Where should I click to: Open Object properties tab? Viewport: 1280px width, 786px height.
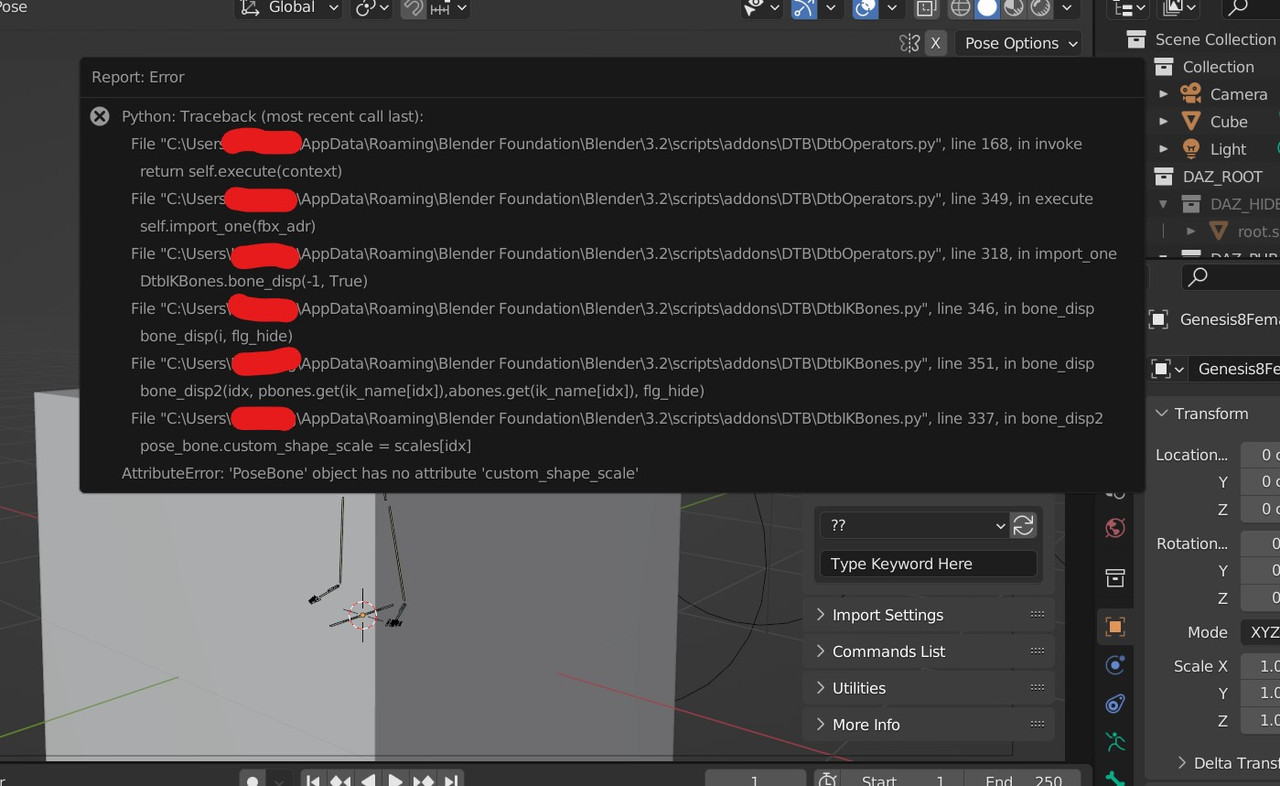[x=1115, y=627]
